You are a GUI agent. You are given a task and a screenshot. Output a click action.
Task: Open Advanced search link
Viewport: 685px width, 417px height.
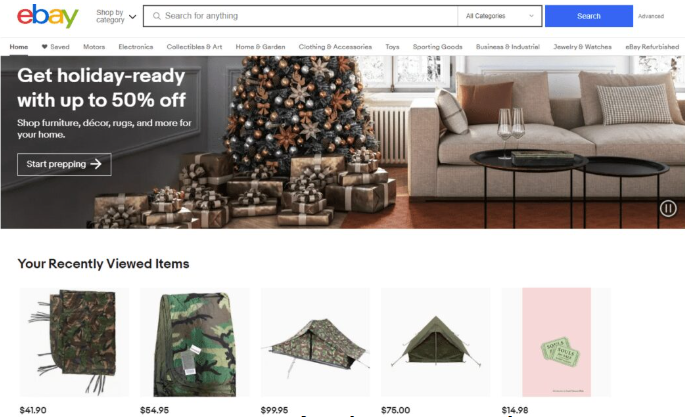(650, 16)
